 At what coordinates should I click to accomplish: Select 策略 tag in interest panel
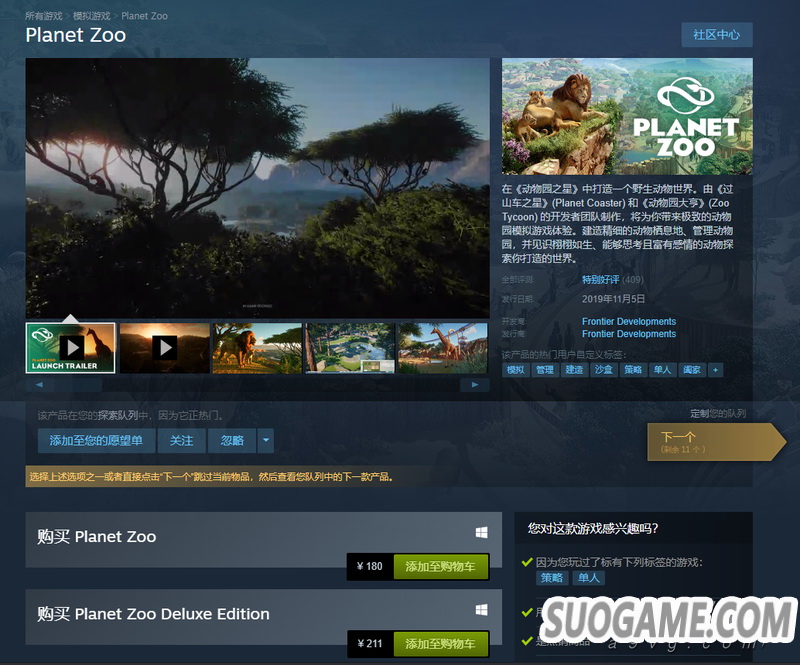pos(552,578)
